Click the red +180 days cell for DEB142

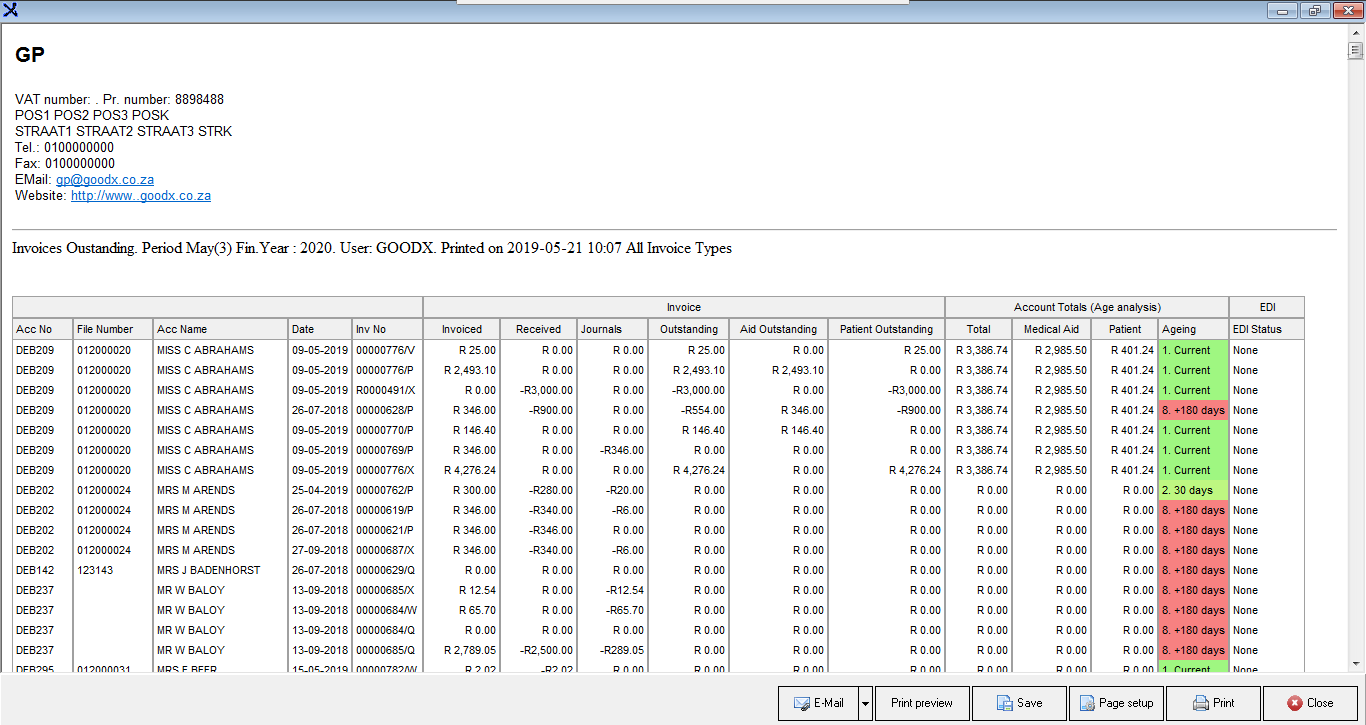pyautogui.click(x=1193, y=570)
